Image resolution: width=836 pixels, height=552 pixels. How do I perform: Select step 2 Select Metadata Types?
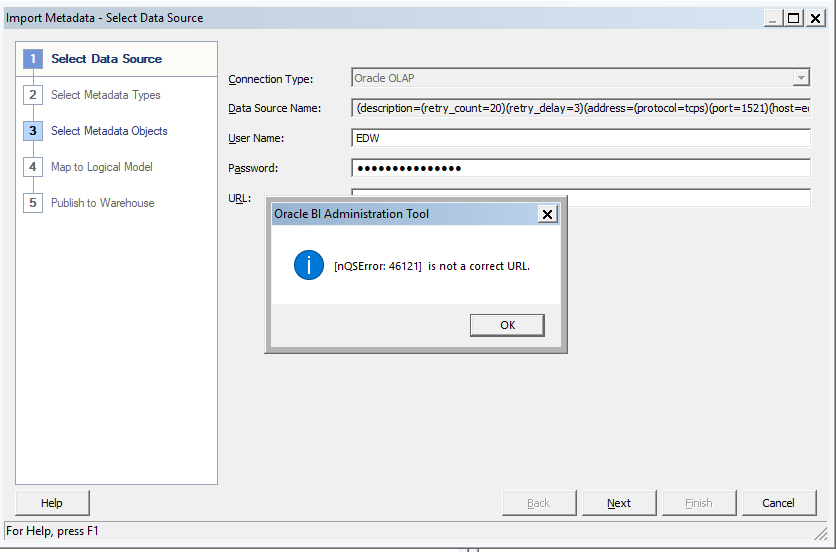[x=92, y=95]
